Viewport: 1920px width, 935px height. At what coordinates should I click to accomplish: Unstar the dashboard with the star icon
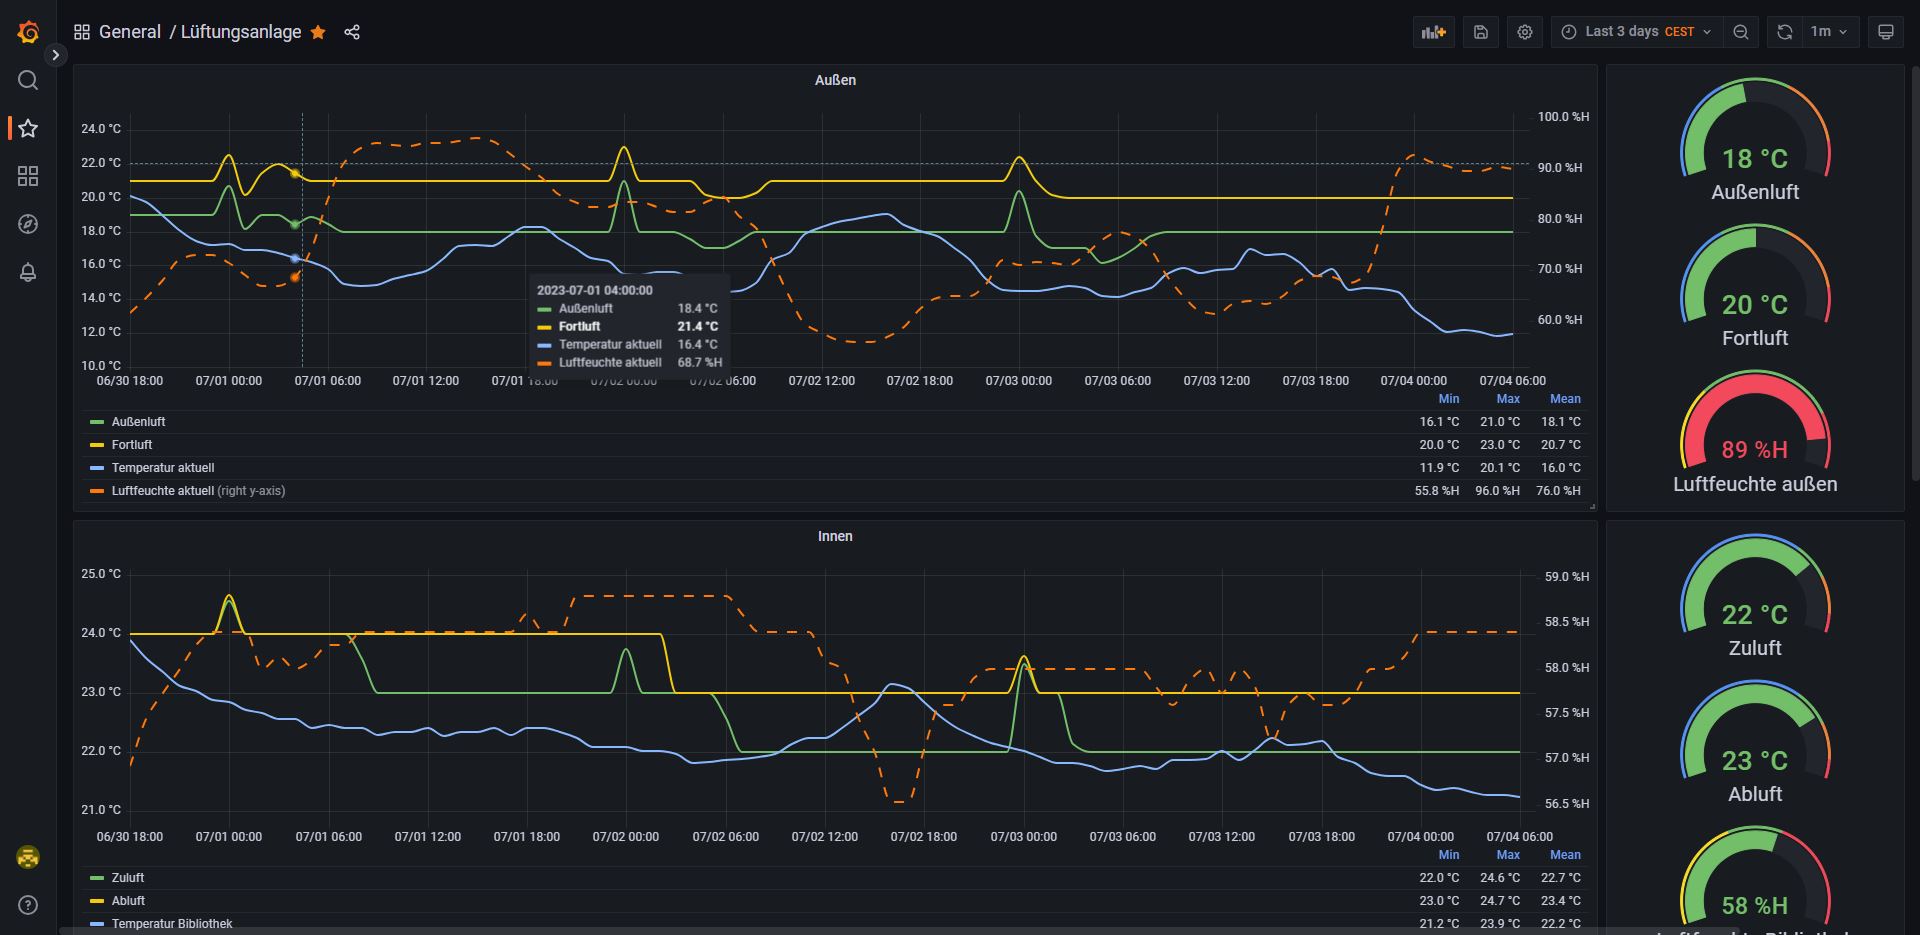[318, 32]
